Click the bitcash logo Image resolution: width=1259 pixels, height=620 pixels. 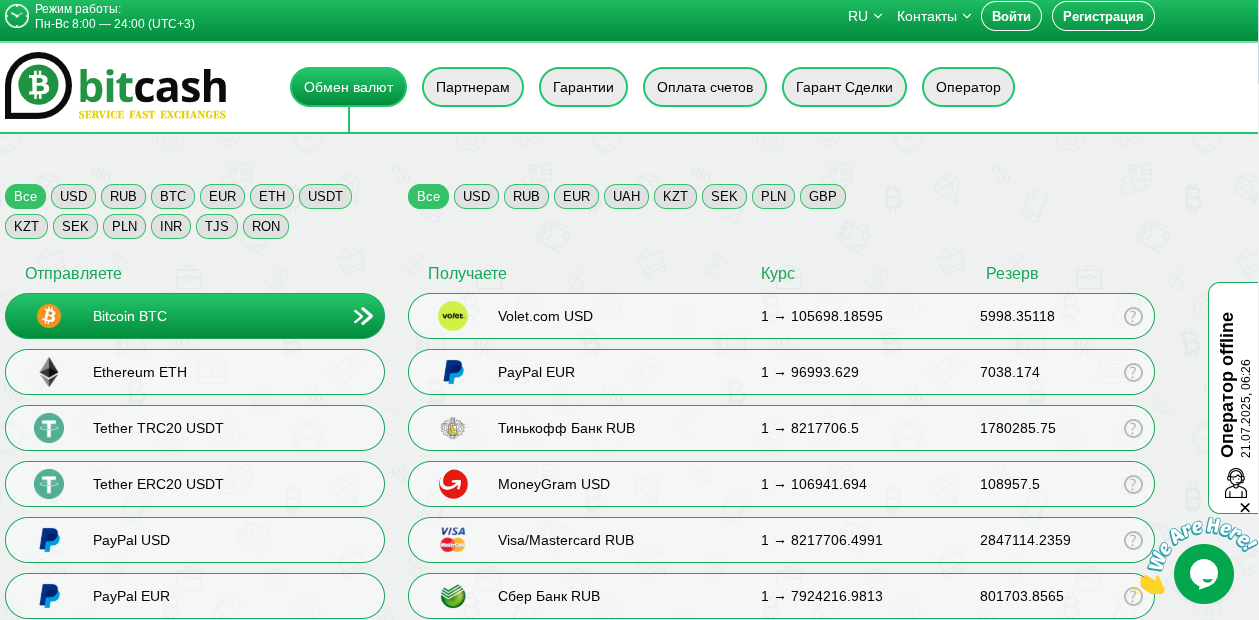tap(116, 86)
